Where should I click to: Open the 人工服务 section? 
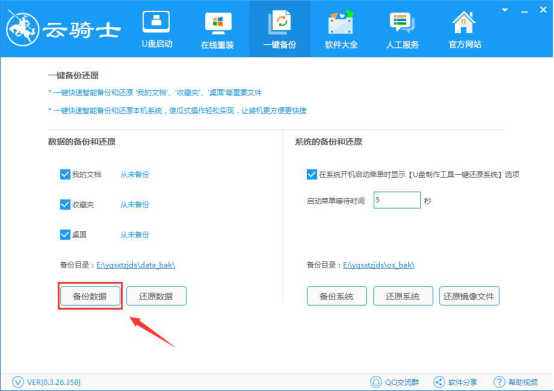coord(402,30)
